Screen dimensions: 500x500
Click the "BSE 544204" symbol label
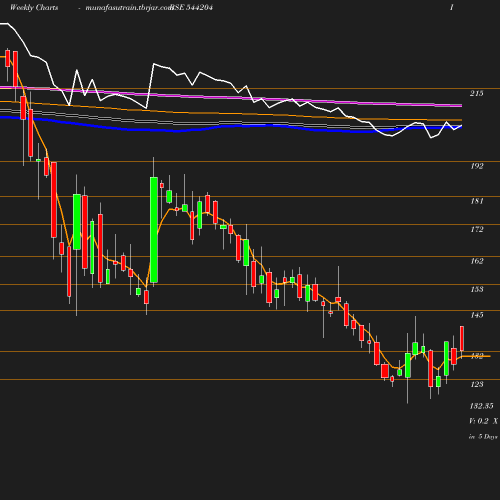[192, 7]
